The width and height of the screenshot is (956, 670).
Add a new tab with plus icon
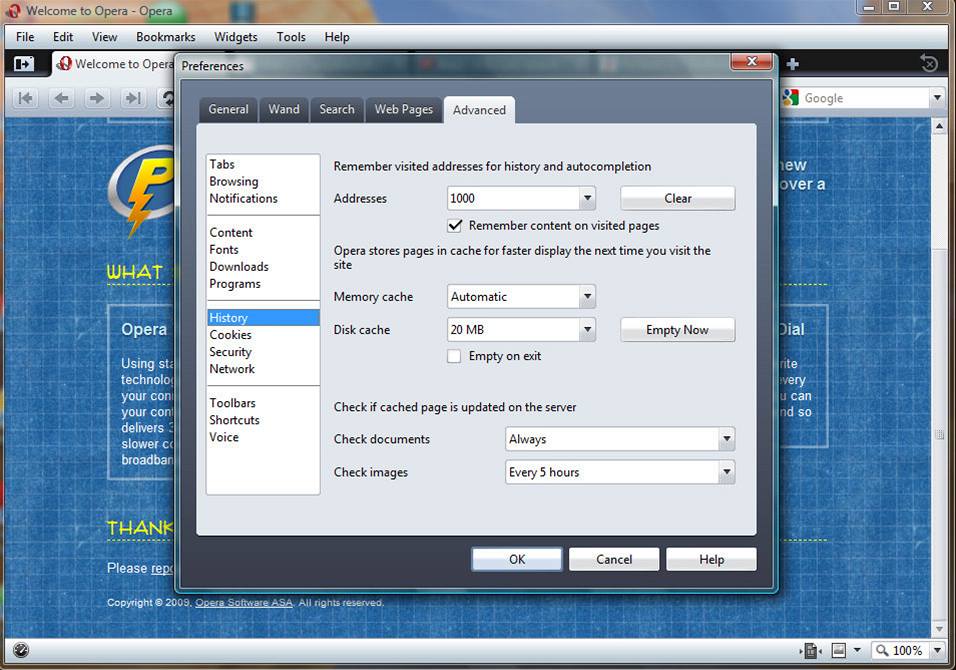793,64
